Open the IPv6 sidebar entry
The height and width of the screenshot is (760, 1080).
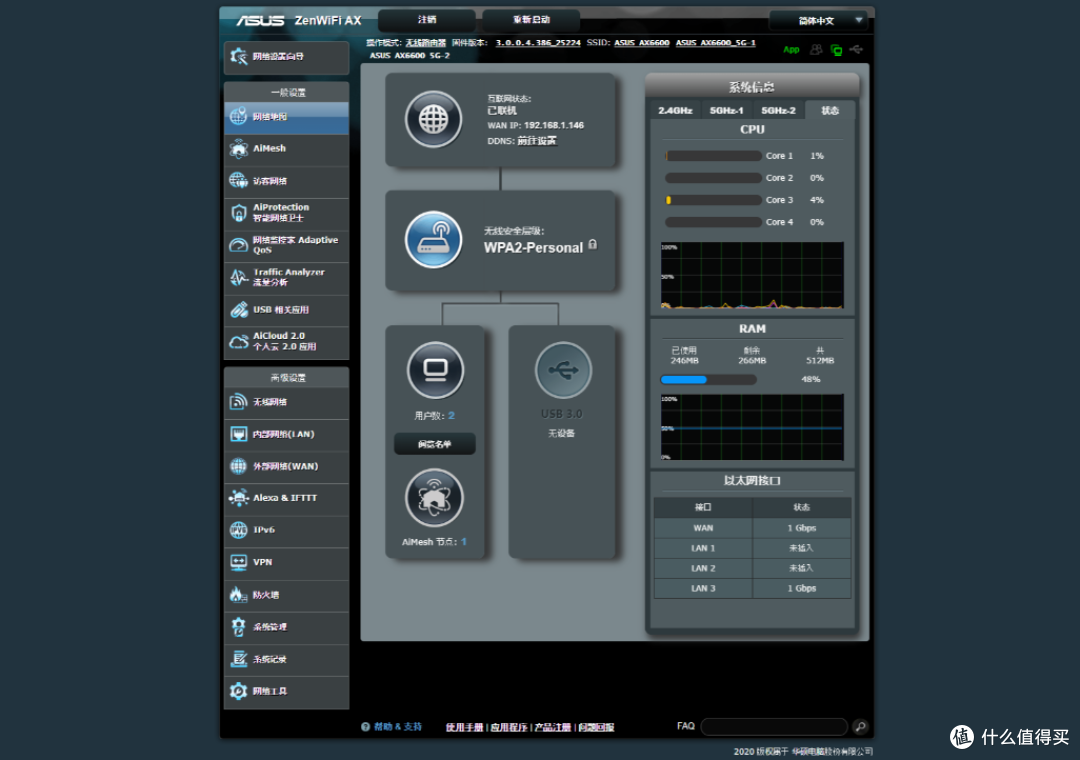tap(286, 531)
